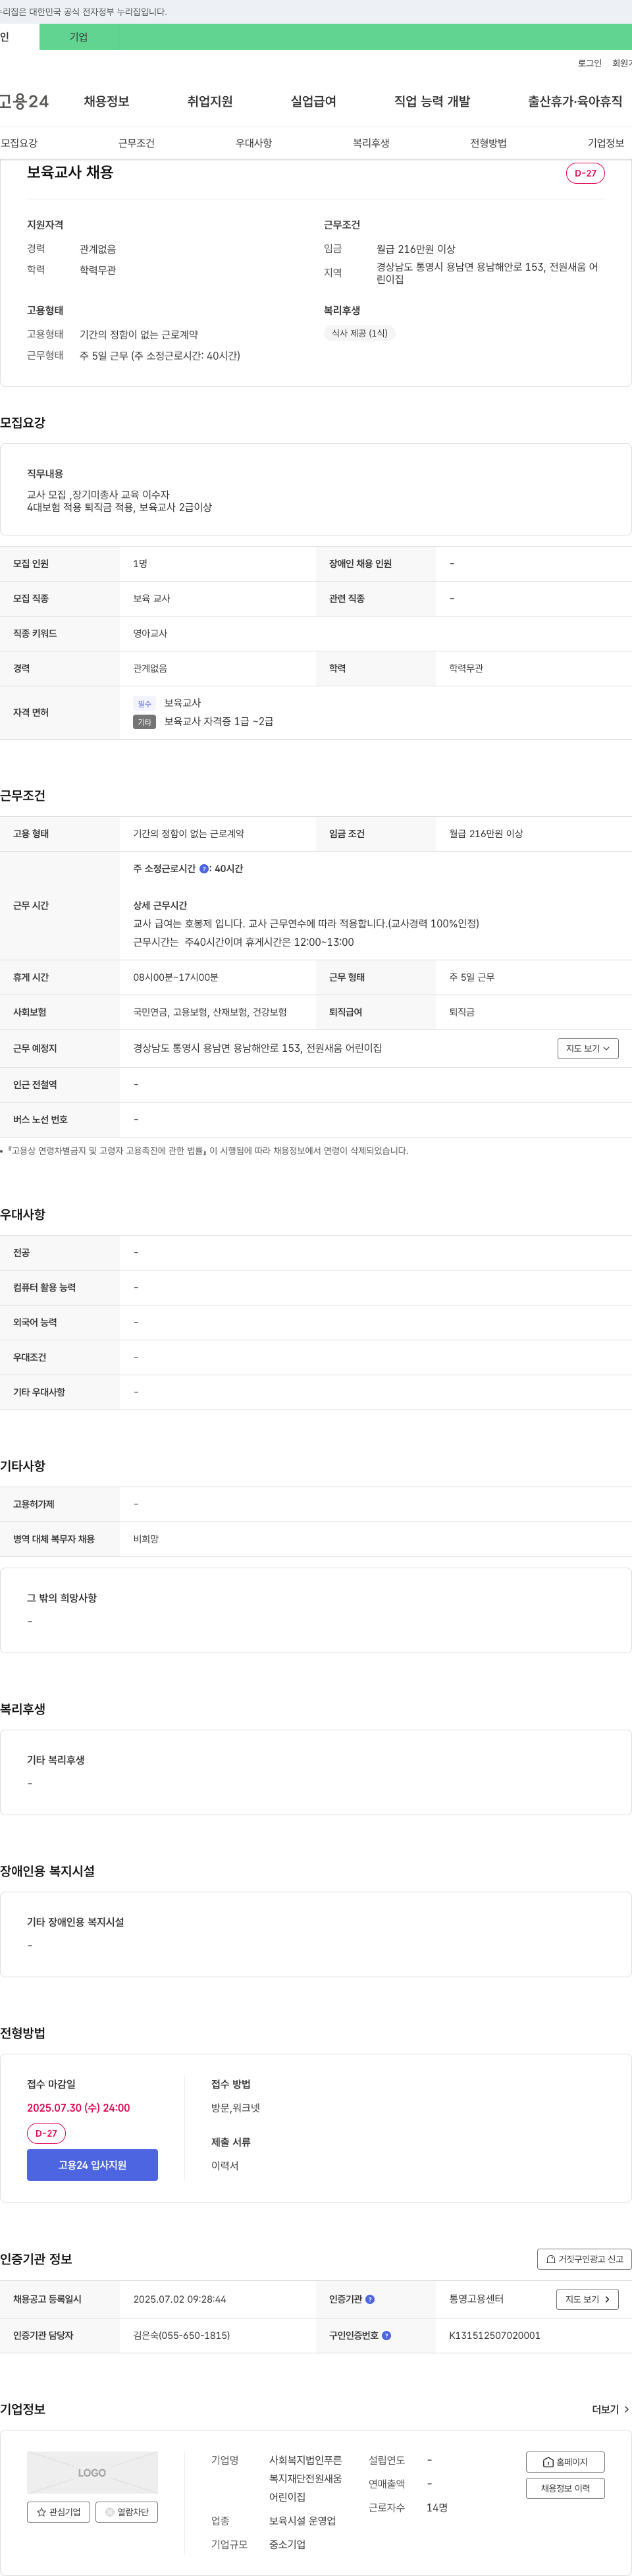Viewport: 632px width, 2576px height.
Task: Block viewing with 열람차단 button
Action: point(127,2512)
